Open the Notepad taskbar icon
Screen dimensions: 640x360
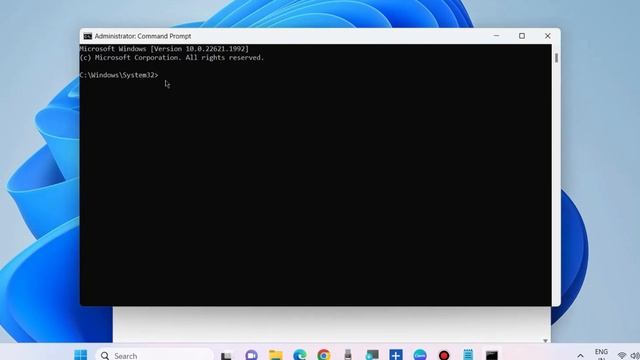(468, 355)
